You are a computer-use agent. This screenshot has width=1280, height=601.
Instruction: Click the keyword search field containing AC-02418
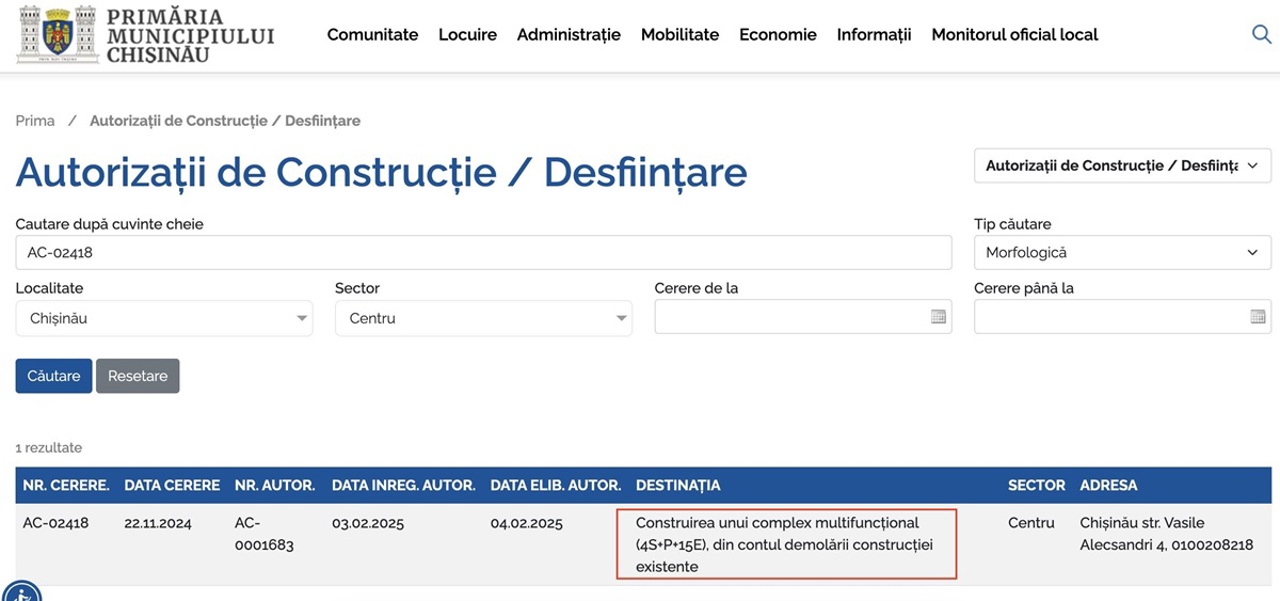[x=484, y=253]
